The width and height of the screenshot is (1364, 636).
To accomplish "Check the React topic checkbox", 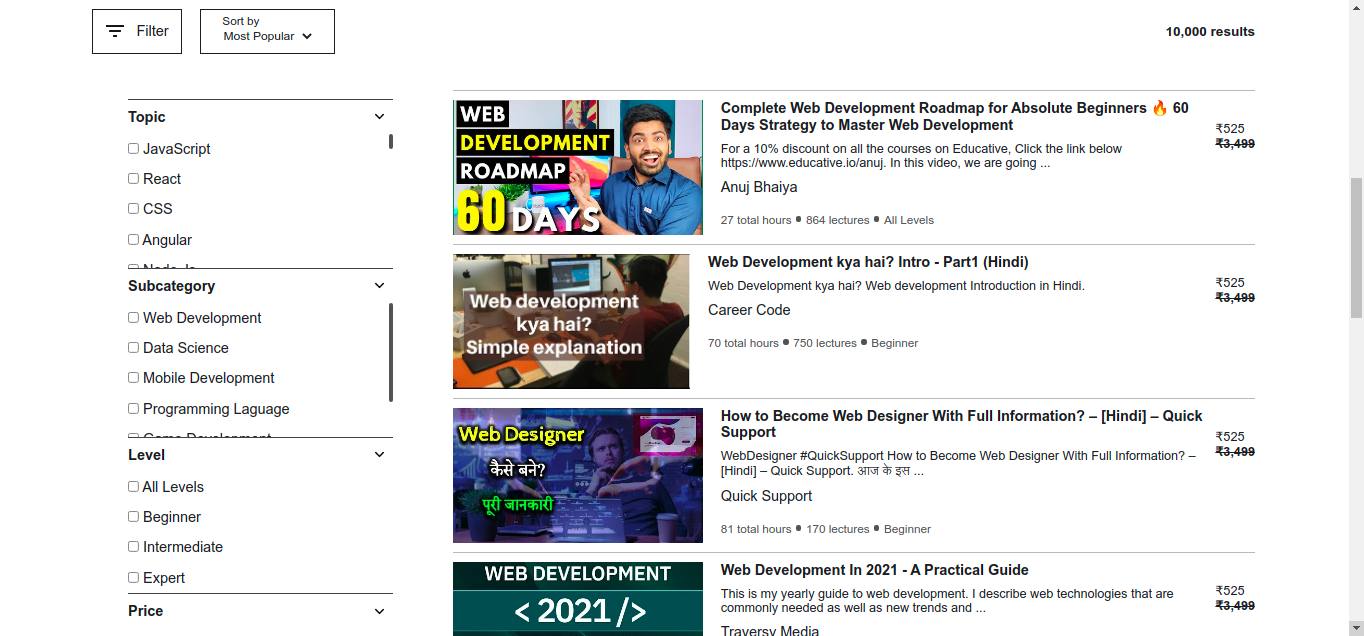I will pyautogui.click(x=133, y=178).
